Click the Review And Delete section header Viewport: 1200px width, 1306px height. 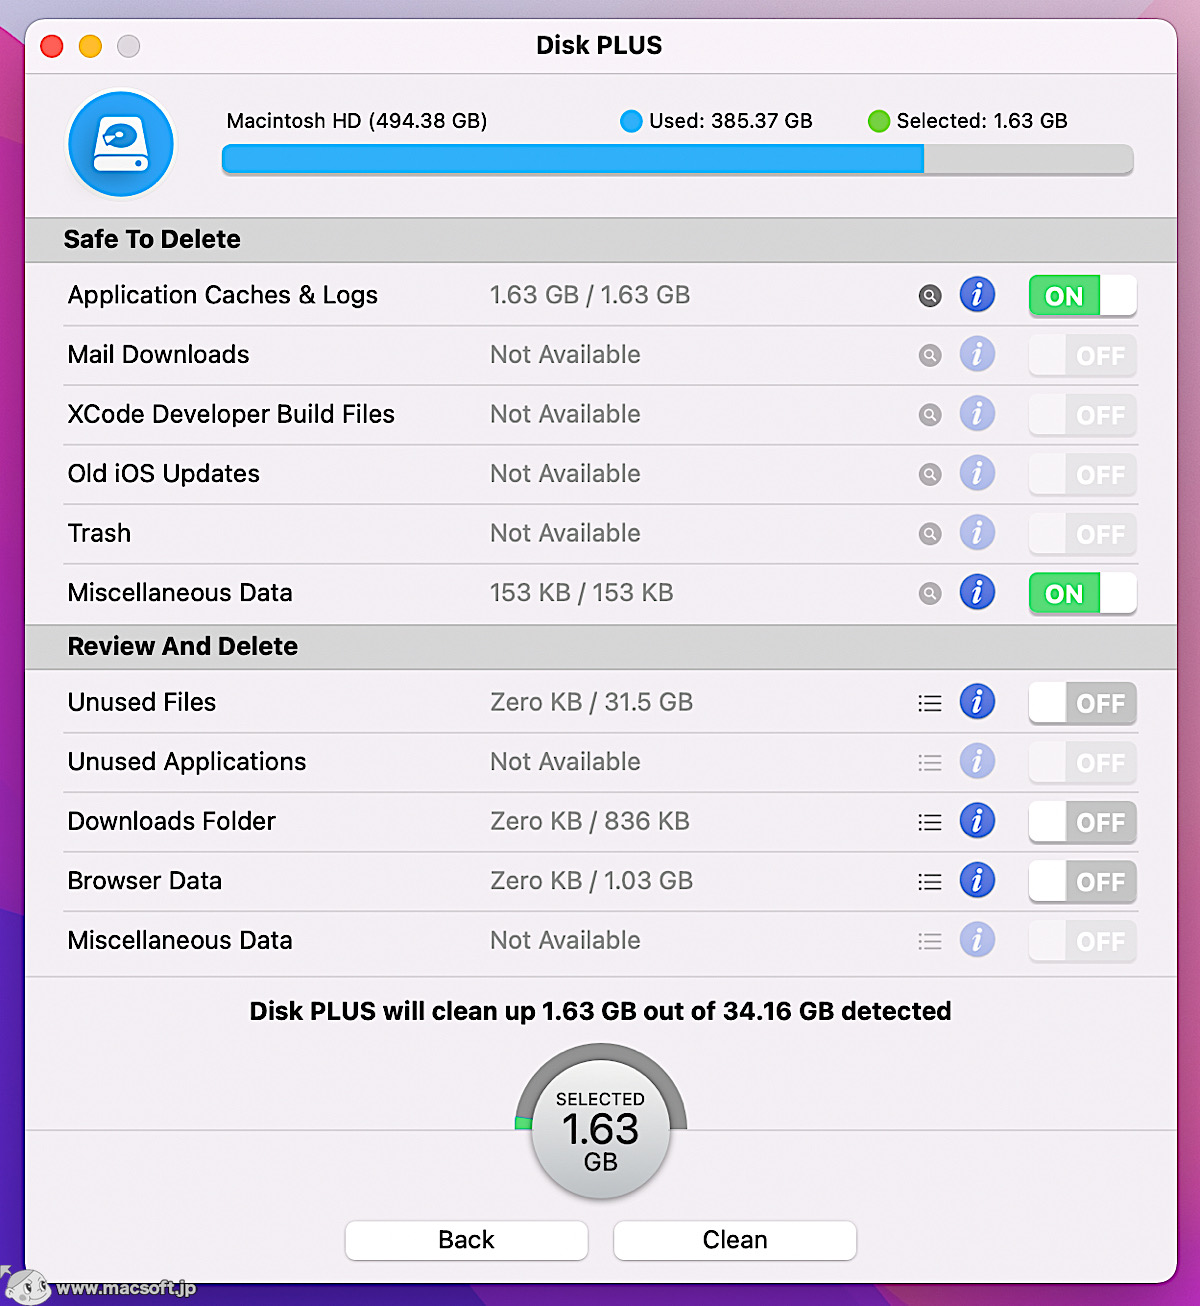coord(600,647)
